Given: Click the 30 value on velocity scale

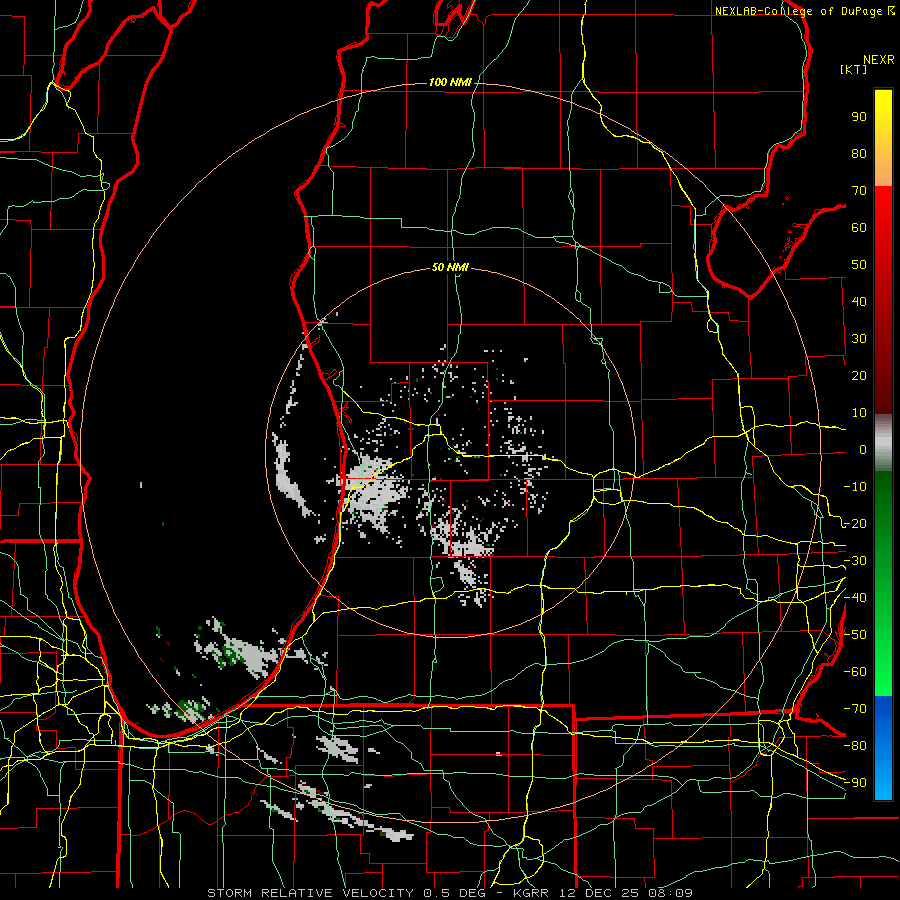Looking at the screenshot, I should pyautogui.click(x=859, y=339).
